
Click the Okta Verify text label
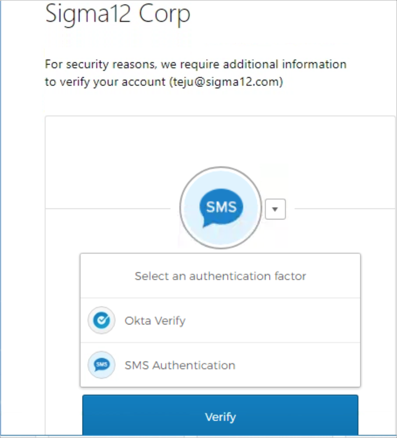click(155, 321)
